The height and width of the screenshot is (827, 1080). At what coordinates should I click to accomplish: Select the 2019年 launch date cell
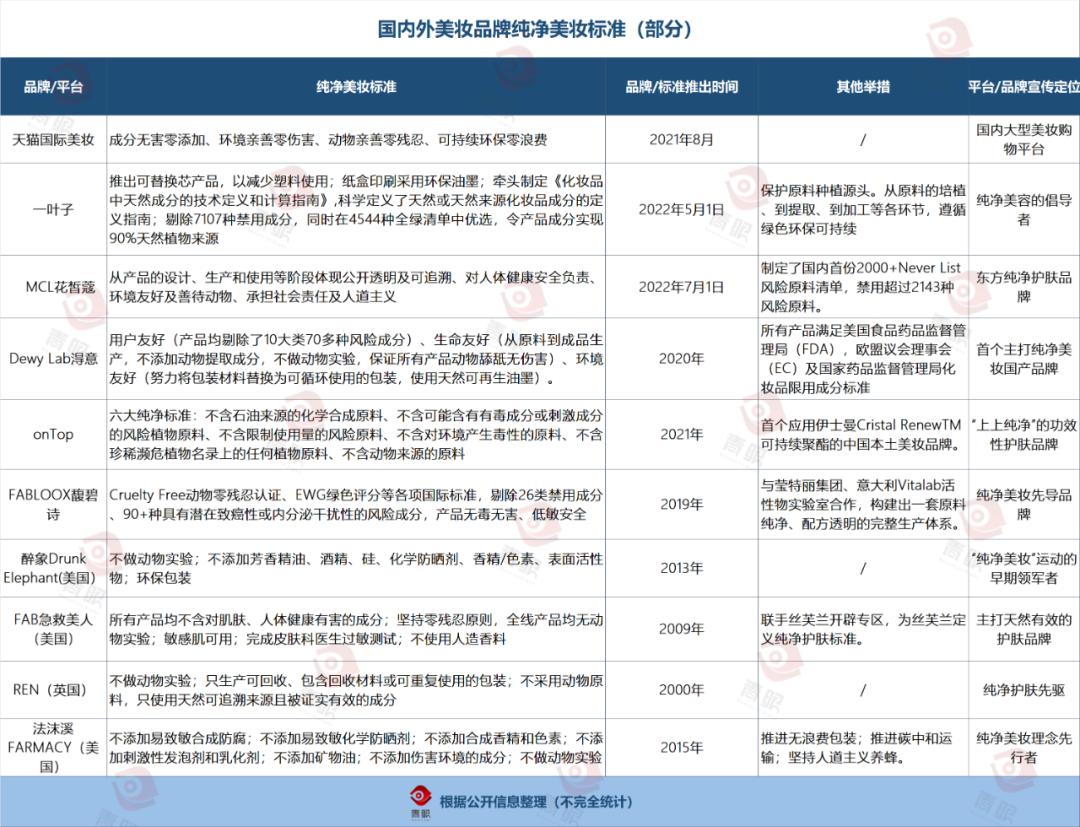[681, 505]
